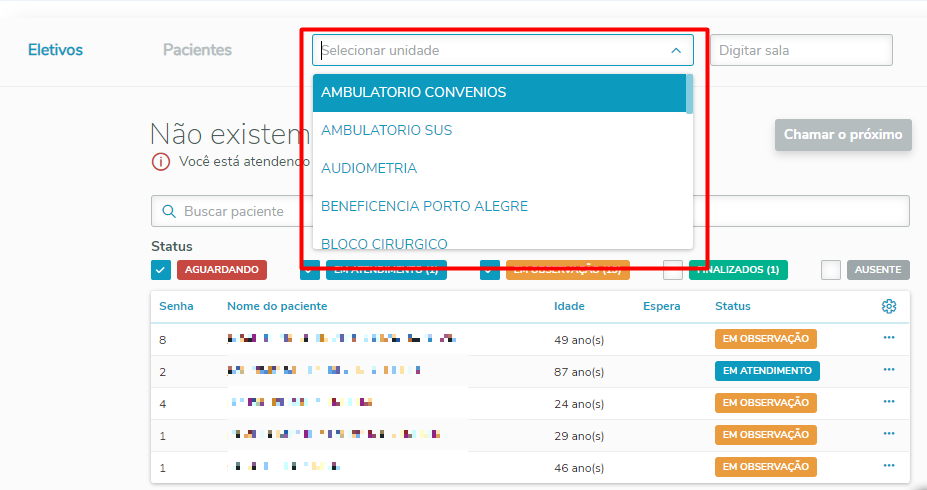The image size is (927, 490).
Task: Open options menu for 87 ano(s) row
Action: pyautogui.click(x=889, y=369)
